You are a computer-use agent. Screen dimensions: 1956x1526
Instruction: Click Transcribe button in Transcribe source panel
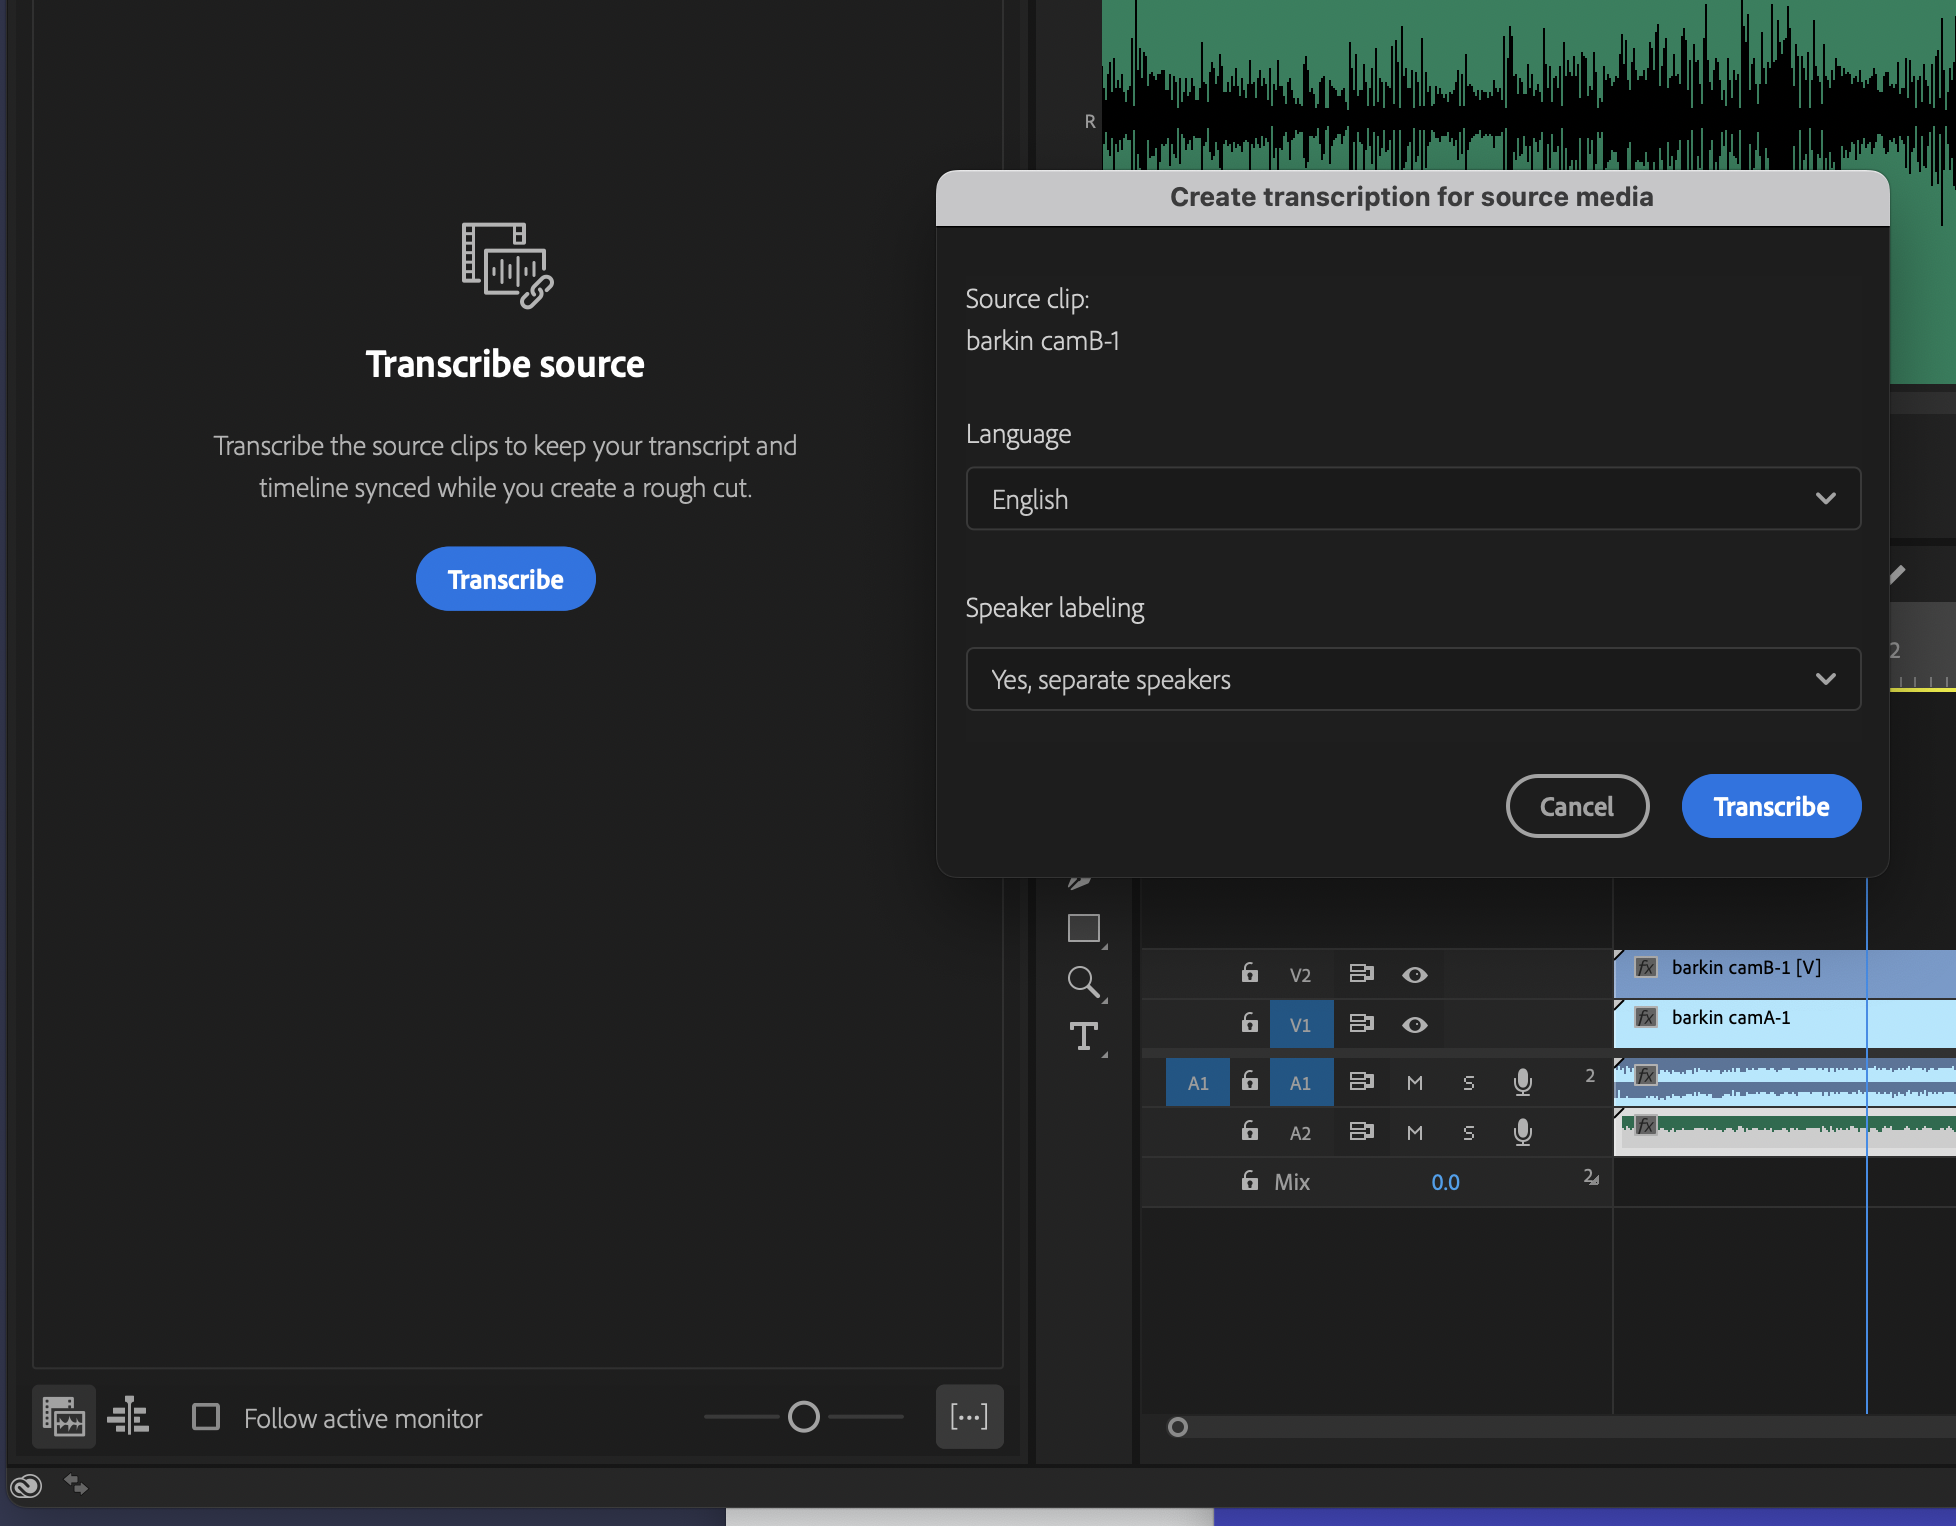click(505, 579)
